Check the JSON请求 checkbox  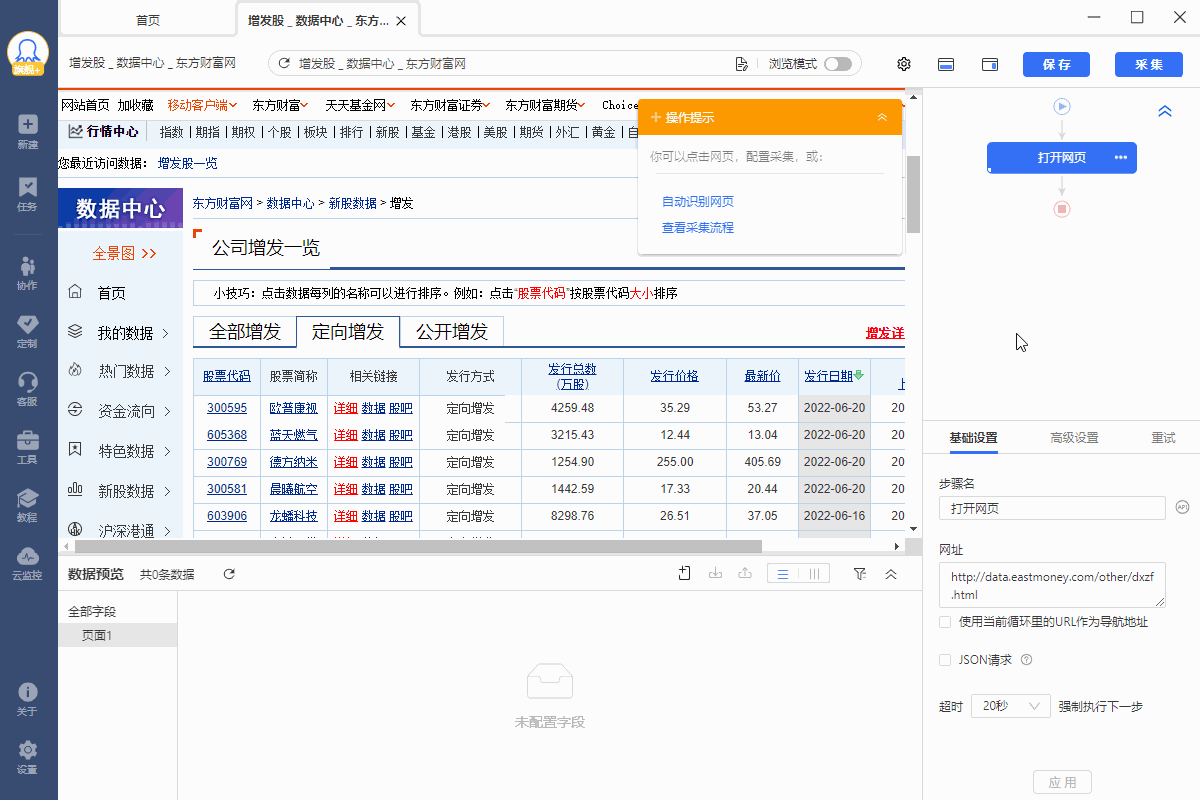click(945, 660)
